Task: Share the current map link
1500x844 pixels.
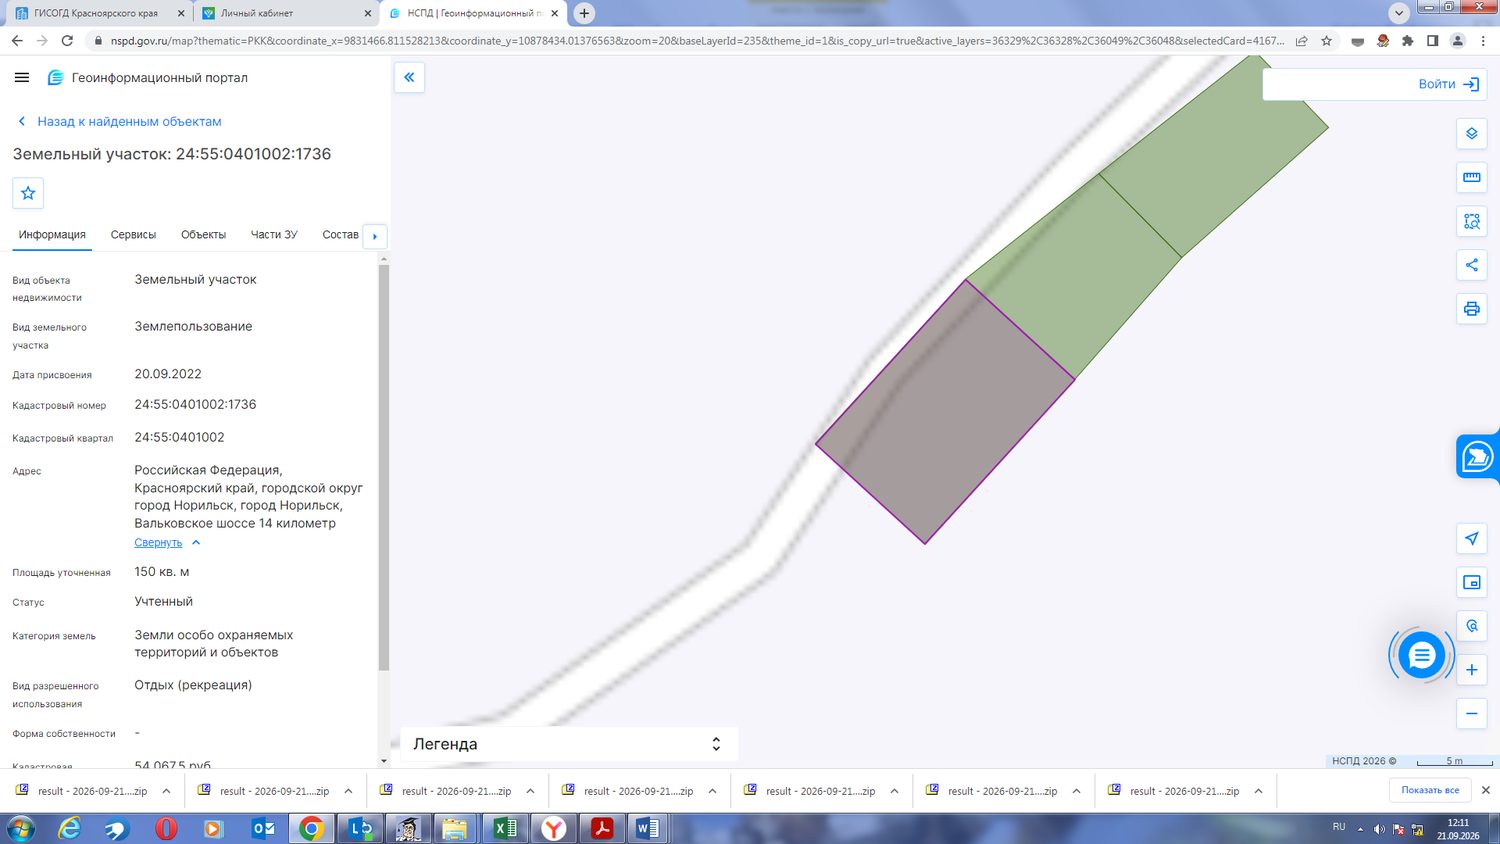Action: click(1472, 265)
